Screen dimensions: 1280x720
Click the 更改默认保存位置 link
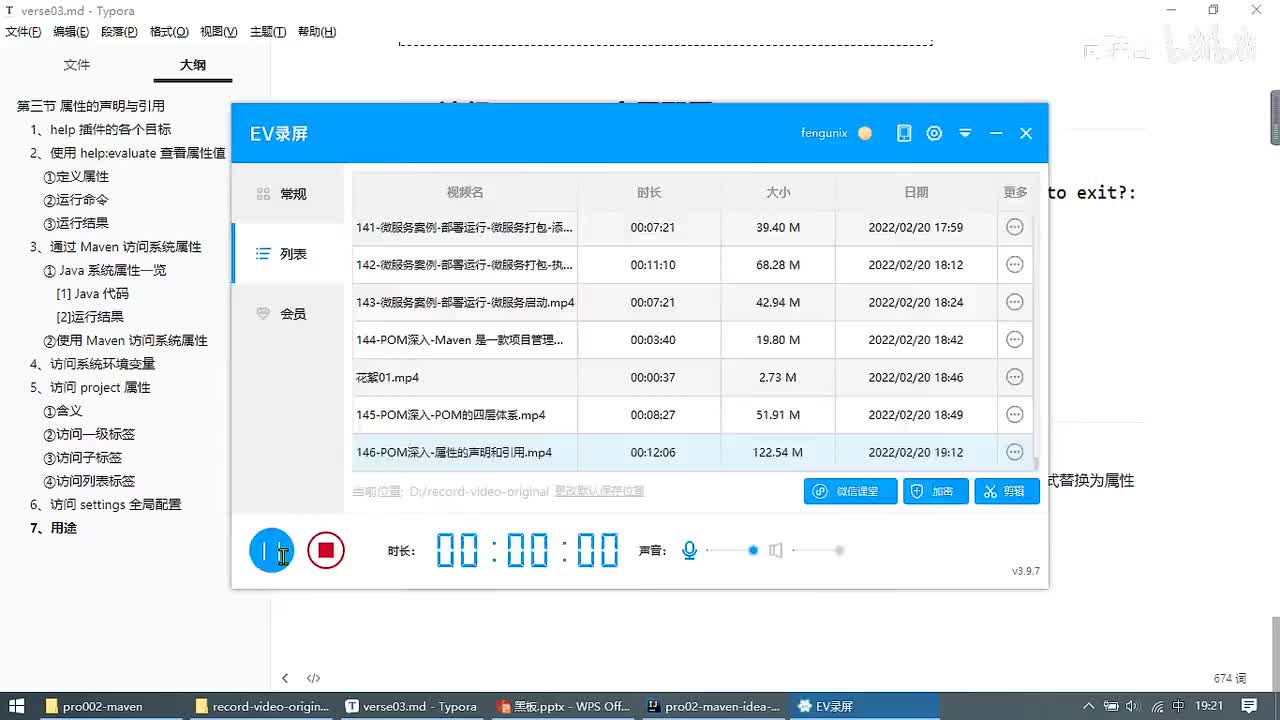599,491
